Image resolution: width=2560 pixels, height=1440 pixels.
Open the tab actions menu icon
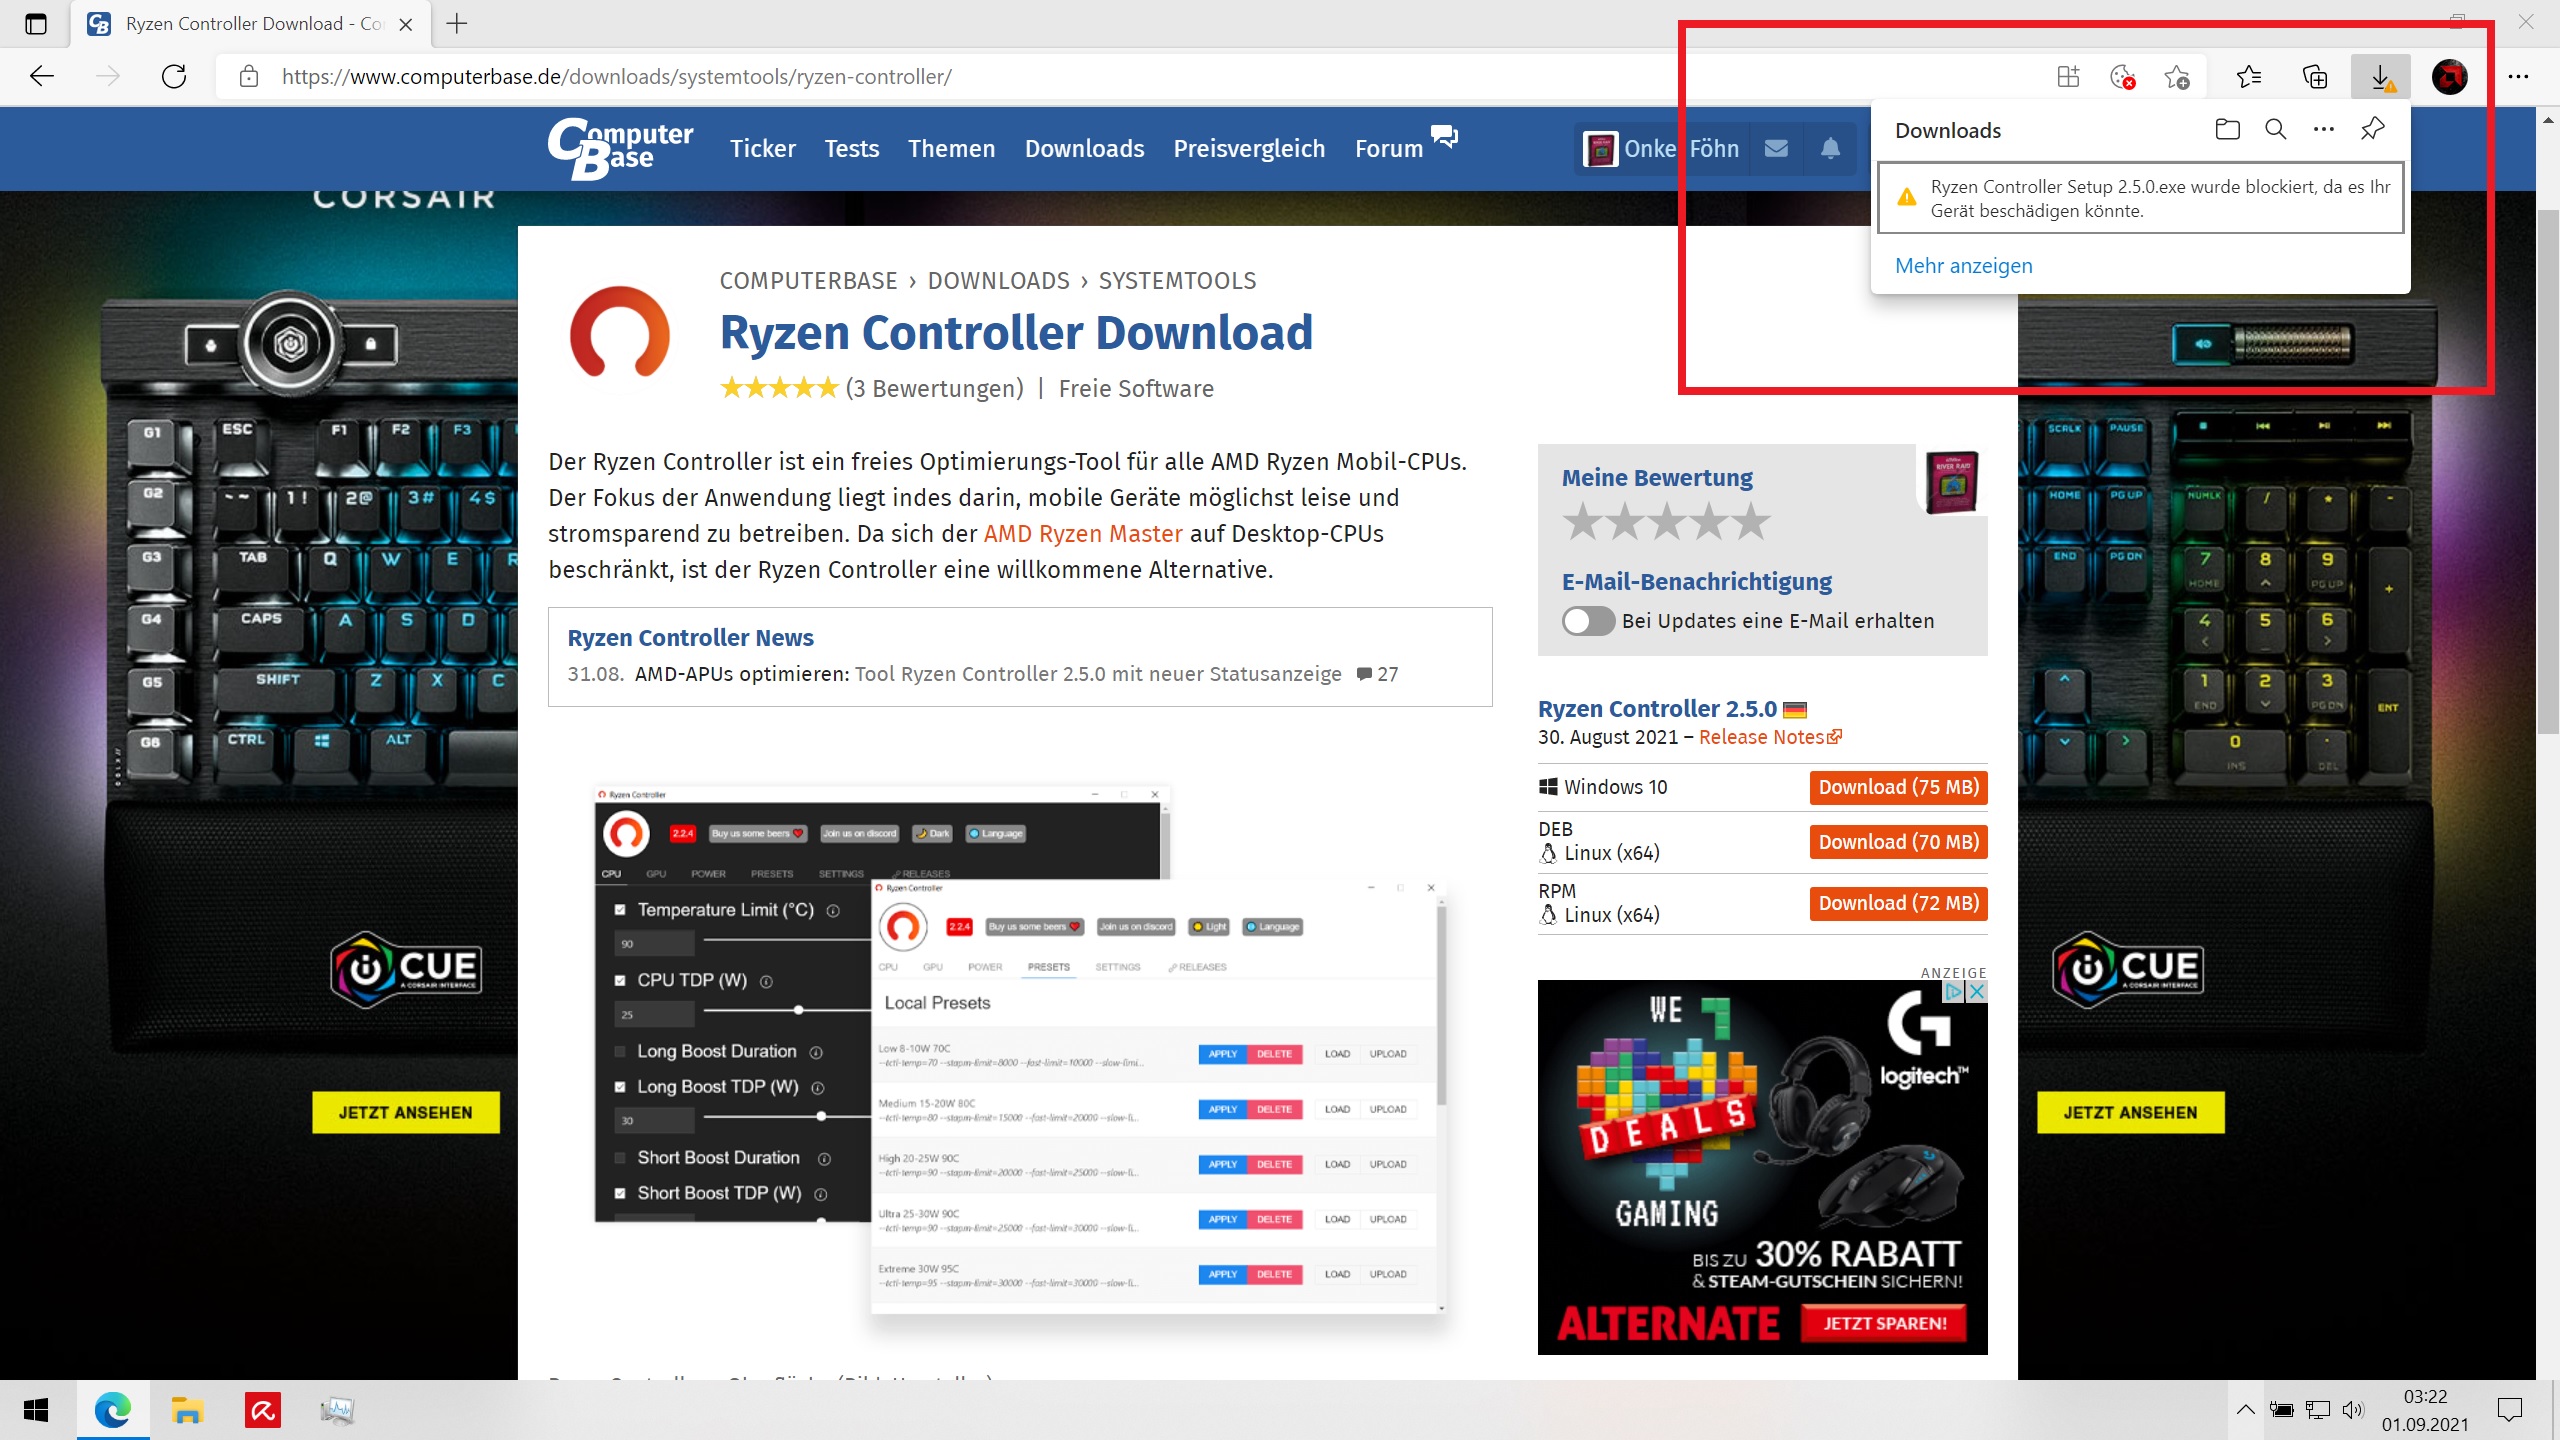pyautogui.click(x=36, y=24)
